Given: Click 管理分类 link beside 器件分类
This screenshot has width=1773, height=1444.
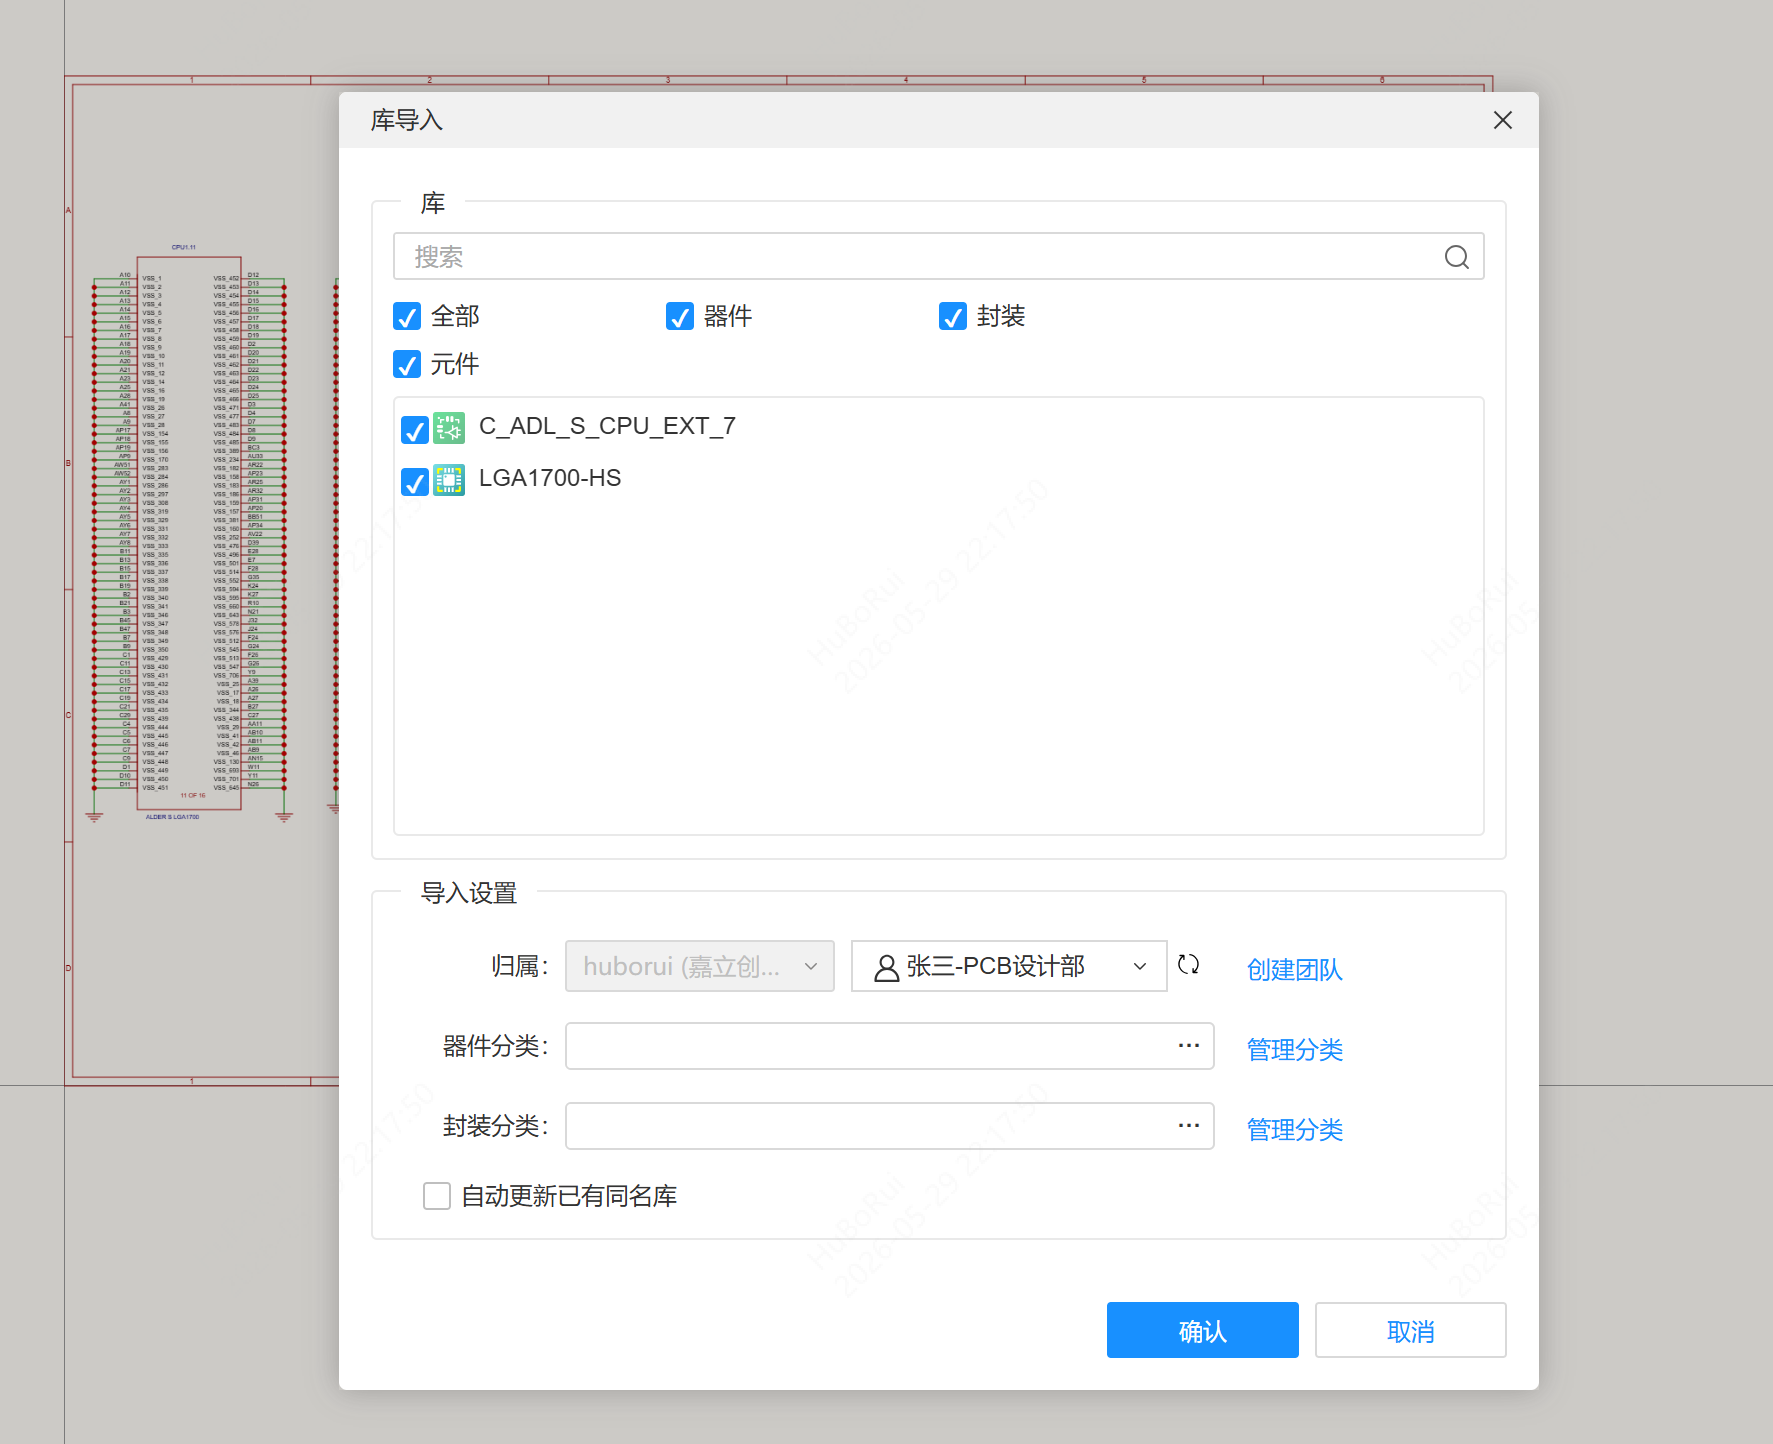Looking at the screenshot, I should tap(1294, 1050).
